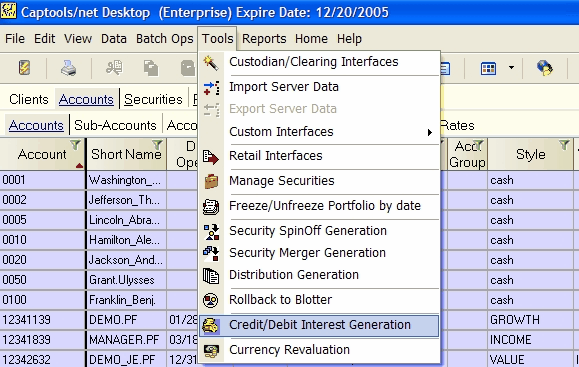The height and width of the screenshot is (367, 579).
Task: Sort by the Short Name column header
Action: click(x=126, y=154)
